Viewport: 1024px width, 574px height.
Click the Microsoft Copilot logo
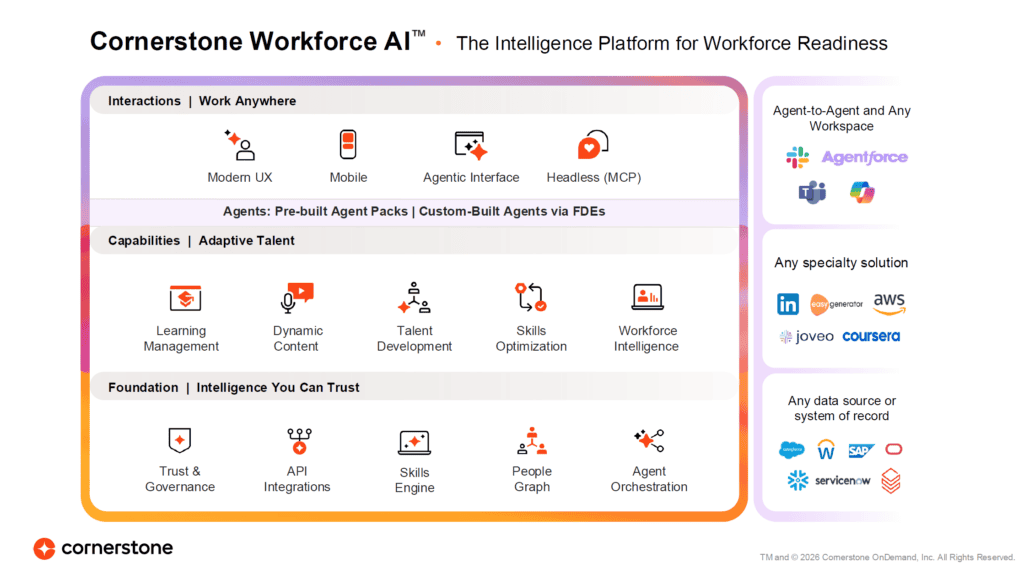pos(862,192)
